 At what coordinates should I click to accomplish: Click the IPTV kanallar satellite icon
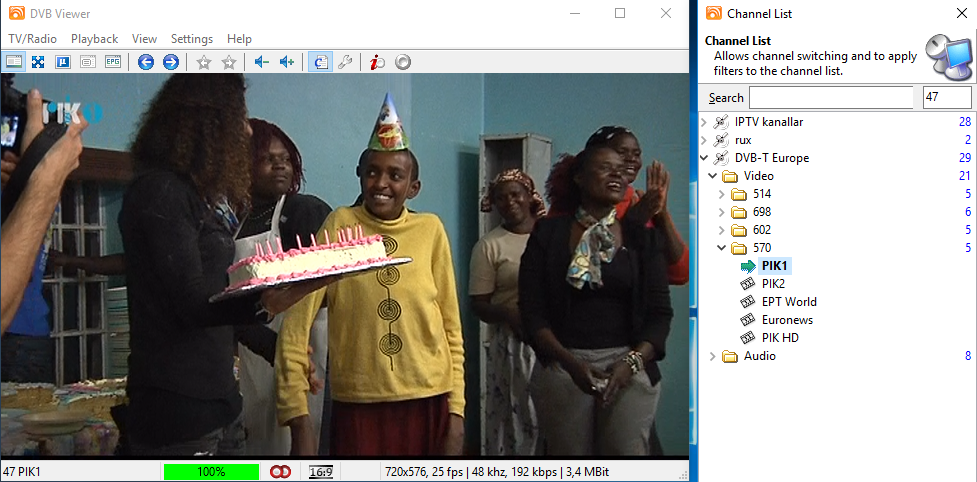(721, 122)
